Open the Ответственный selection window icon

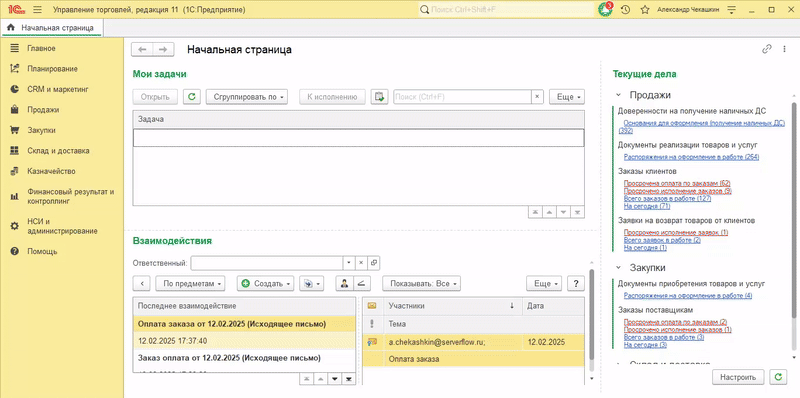(x=374, y=263)
